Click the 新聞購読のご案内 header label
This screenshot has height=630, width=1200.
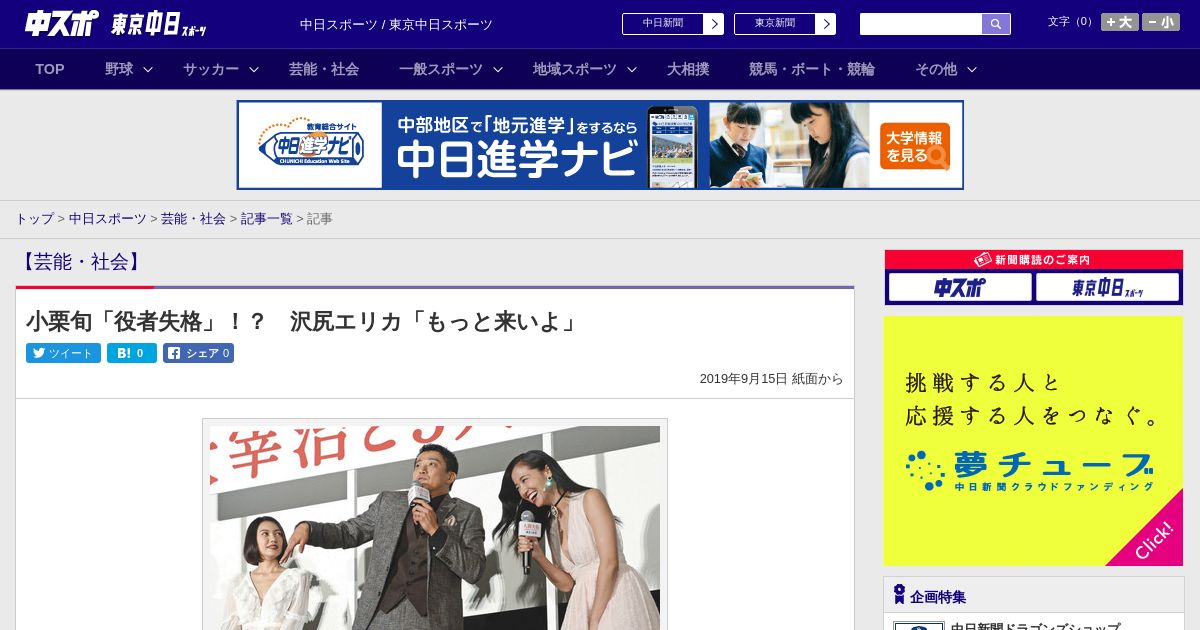click(1033, 259)
